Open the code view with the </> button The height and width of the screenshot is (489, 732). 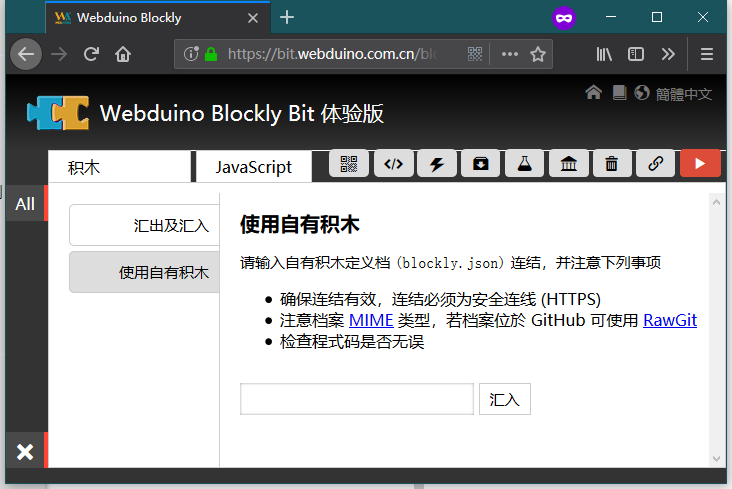click(x=393, y=164)
